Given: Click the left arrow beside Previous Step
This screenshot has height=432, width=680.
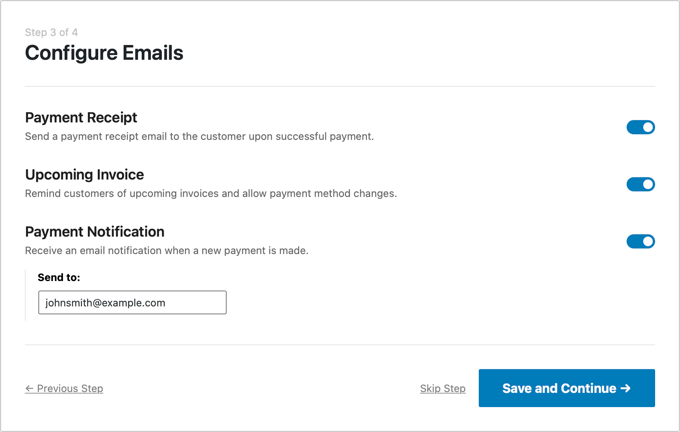Looking at the screenshot, I should pos(30,388).
